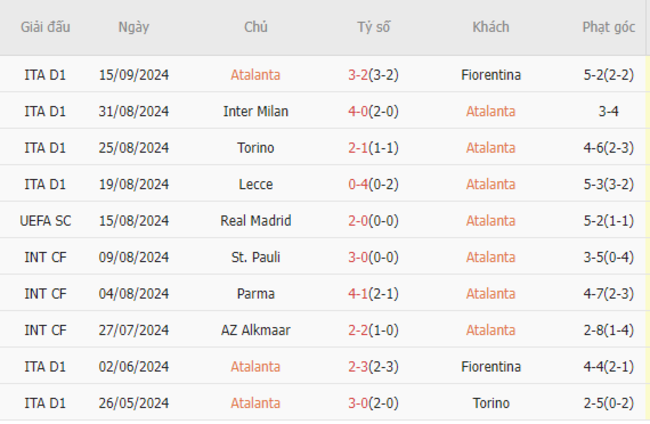Select the Parma team name

click(x=255, y=294)
